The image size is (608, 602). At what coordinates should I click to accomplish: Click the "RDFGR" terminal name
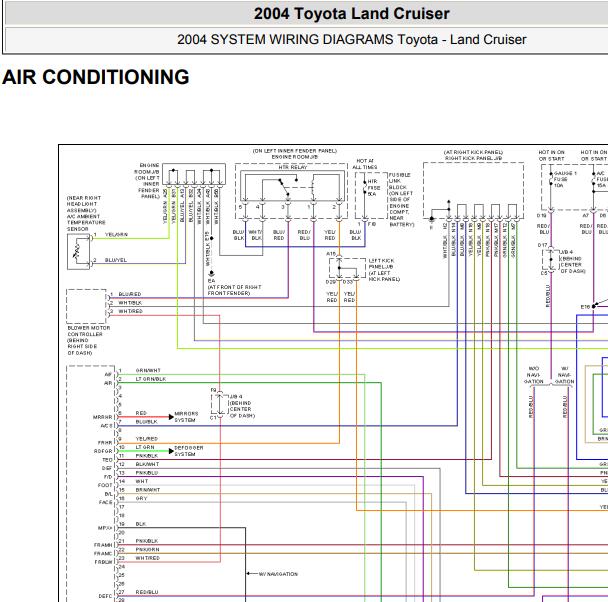[103, 452]
